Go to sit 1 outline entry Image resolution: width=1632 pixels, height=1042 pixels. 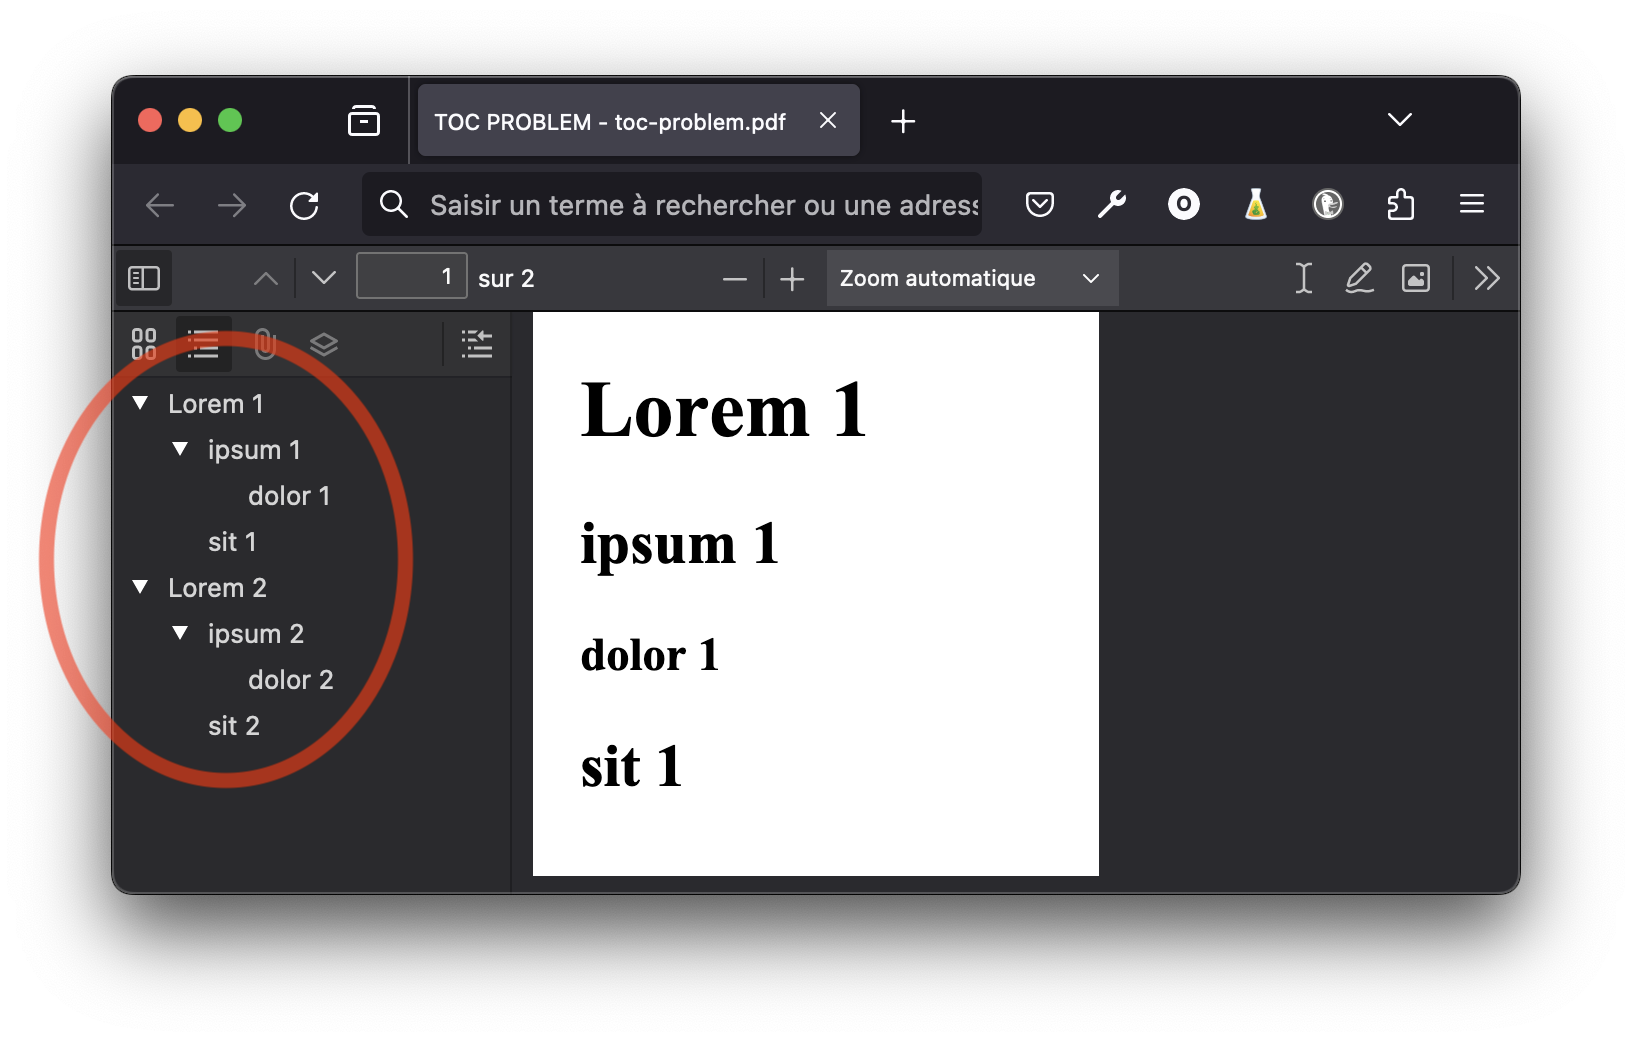click(232, 542)
